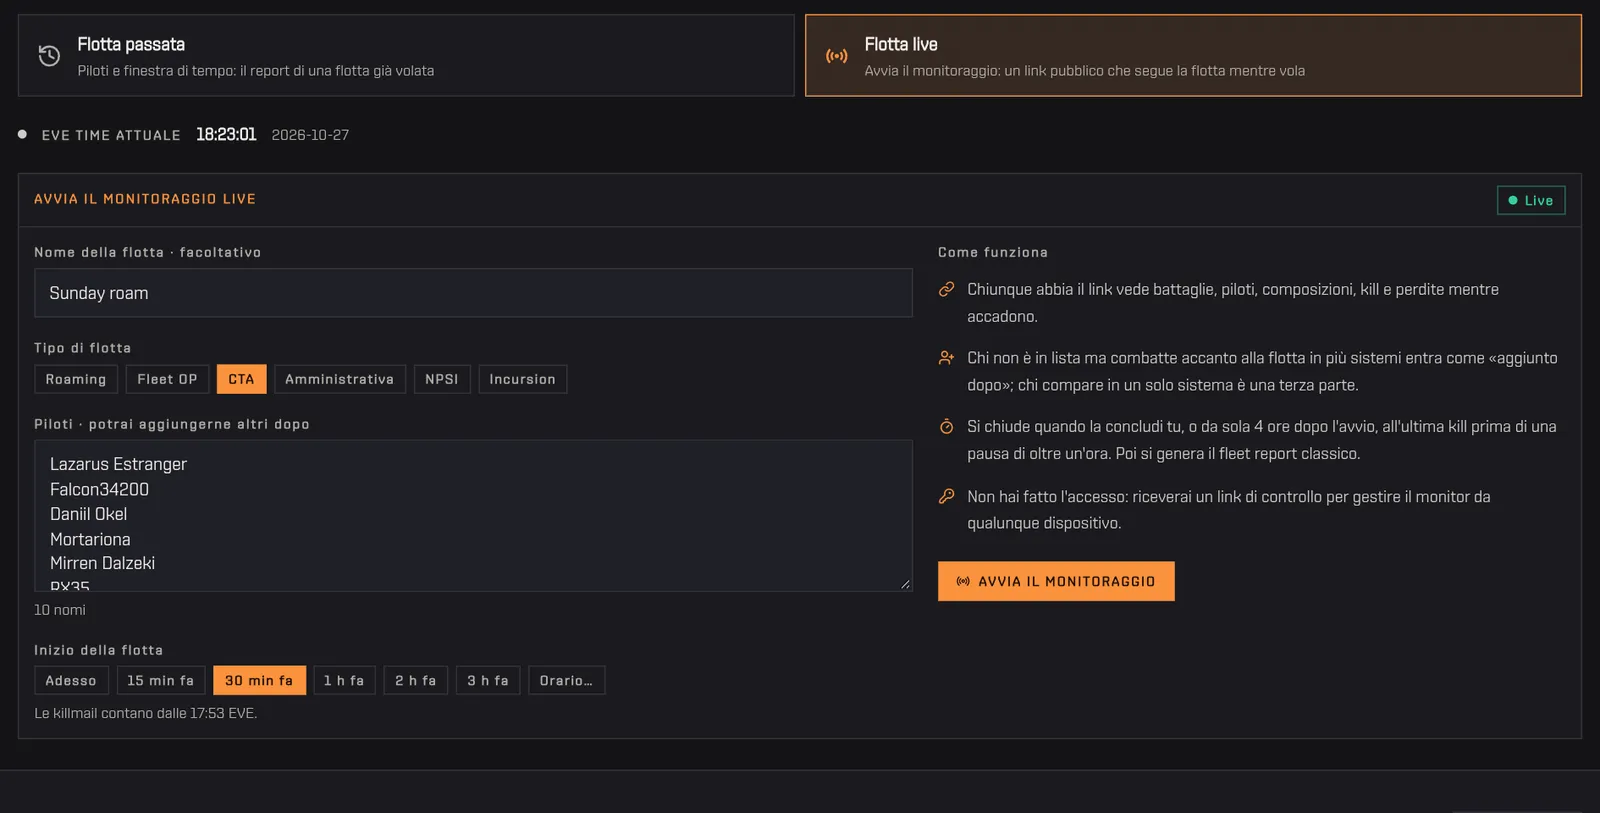Click the broadcast icon beside Flotta live
The height and width of the screenshot is (813, 1600).
(x=837, y=56)
